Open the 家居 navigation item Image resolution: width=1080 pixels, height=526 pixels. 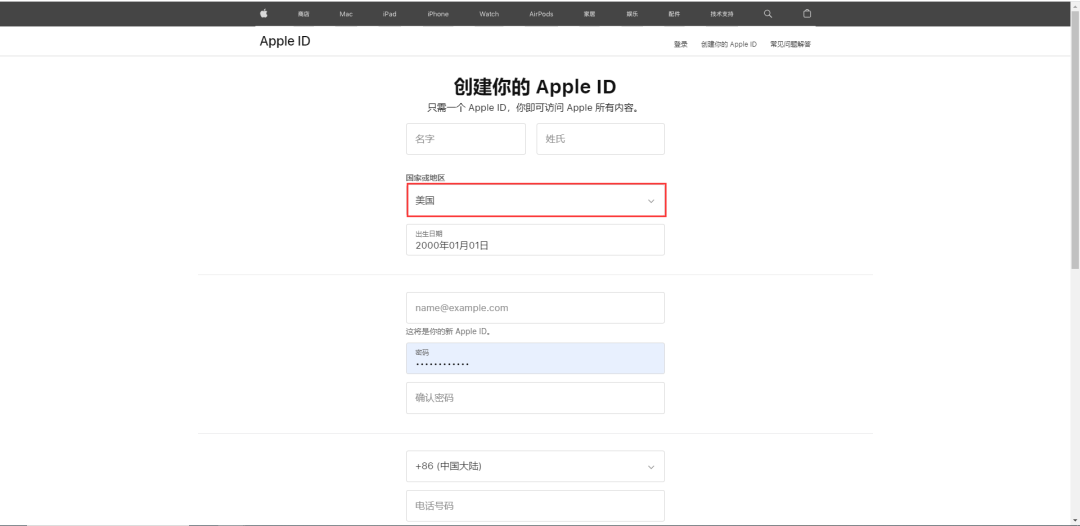point(589,14)
